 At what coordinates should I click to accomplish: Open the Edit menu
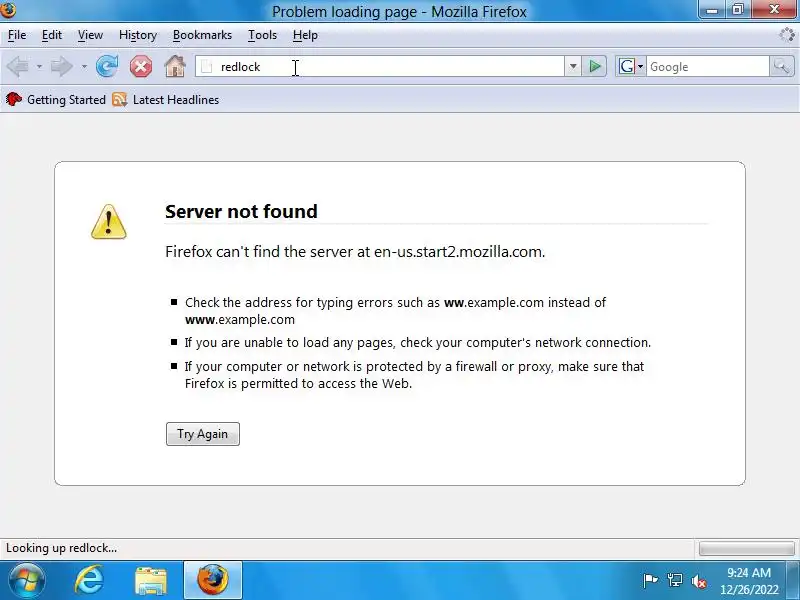(x=52, y=35)
